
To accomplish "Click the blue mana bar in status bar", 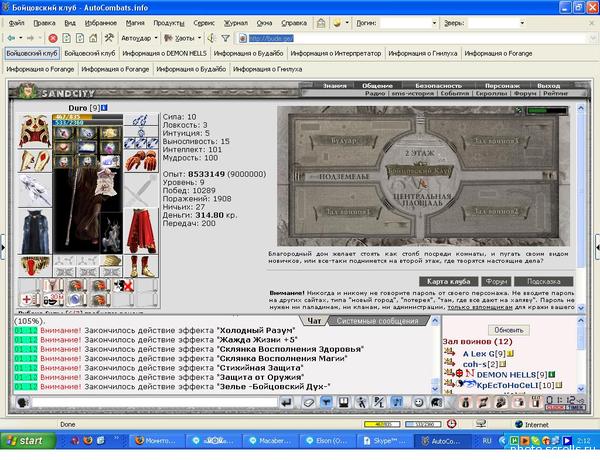I will tap(423, 424).
